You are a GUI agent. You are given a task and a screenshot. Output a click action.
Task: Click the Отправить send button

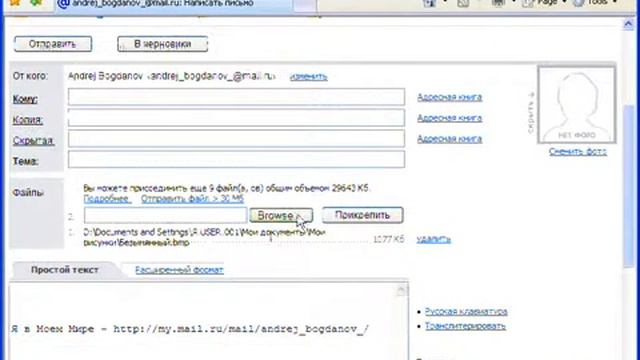click(53, 44)
